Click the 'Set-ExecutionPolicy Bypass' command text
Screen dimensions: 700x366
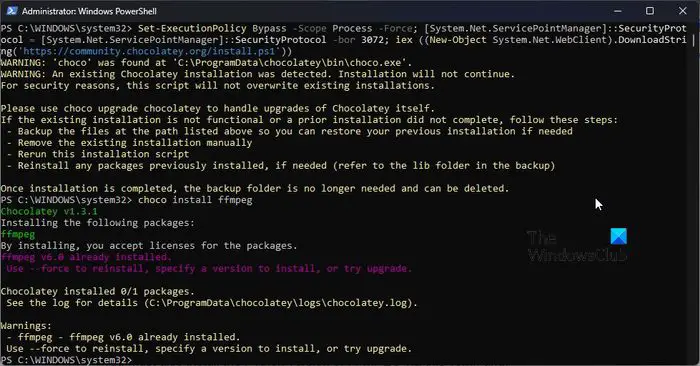coord(212,29)
